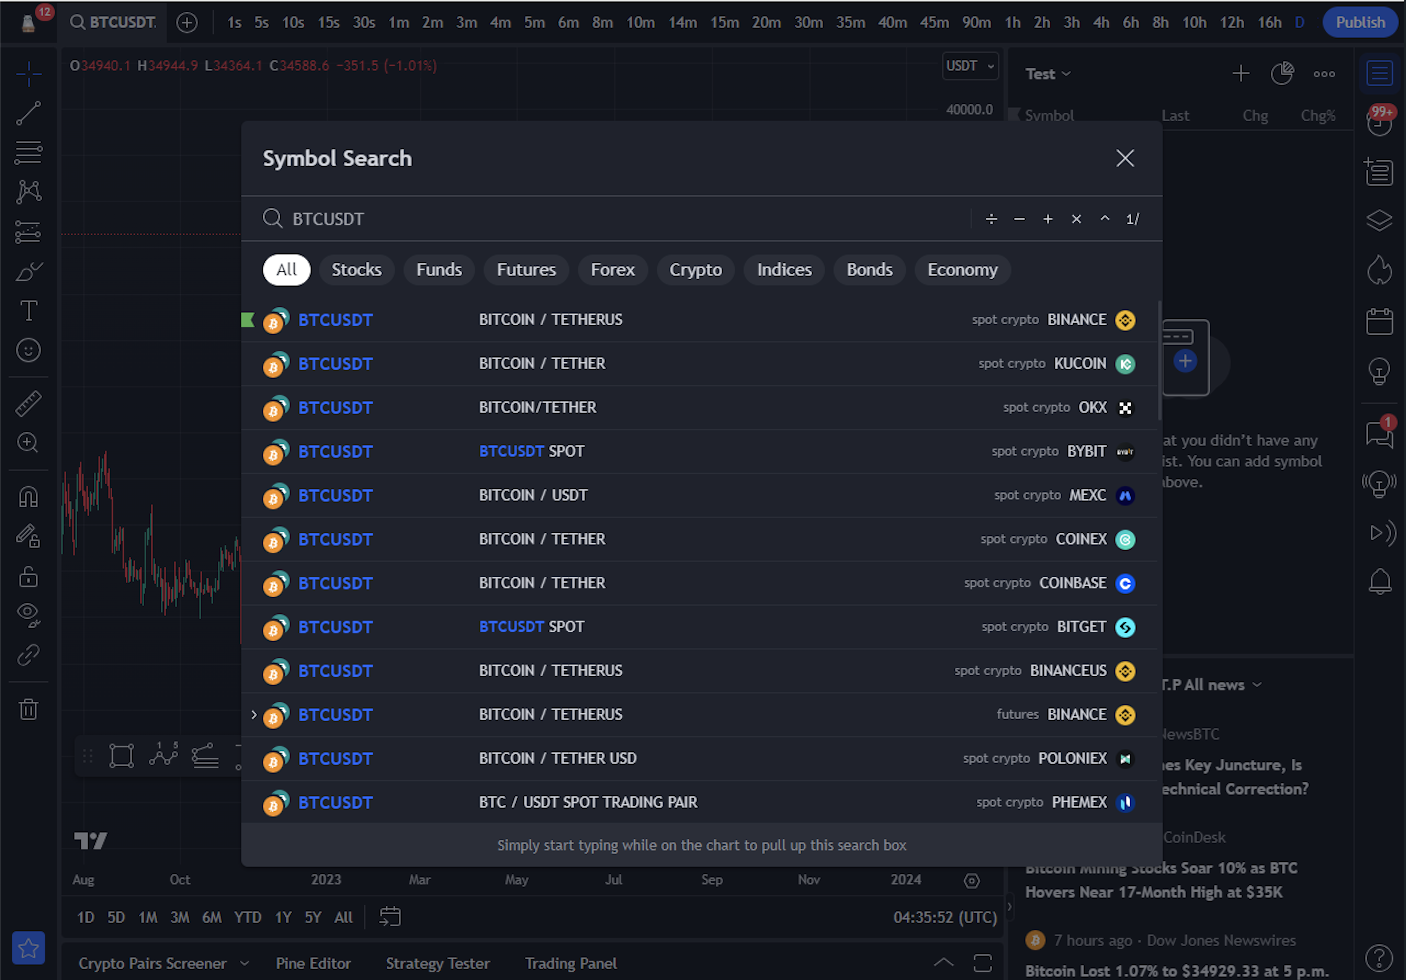1406x980 pixels.
Task: Add symbol to watchlist with plus icon
Action: [1241, 73]
